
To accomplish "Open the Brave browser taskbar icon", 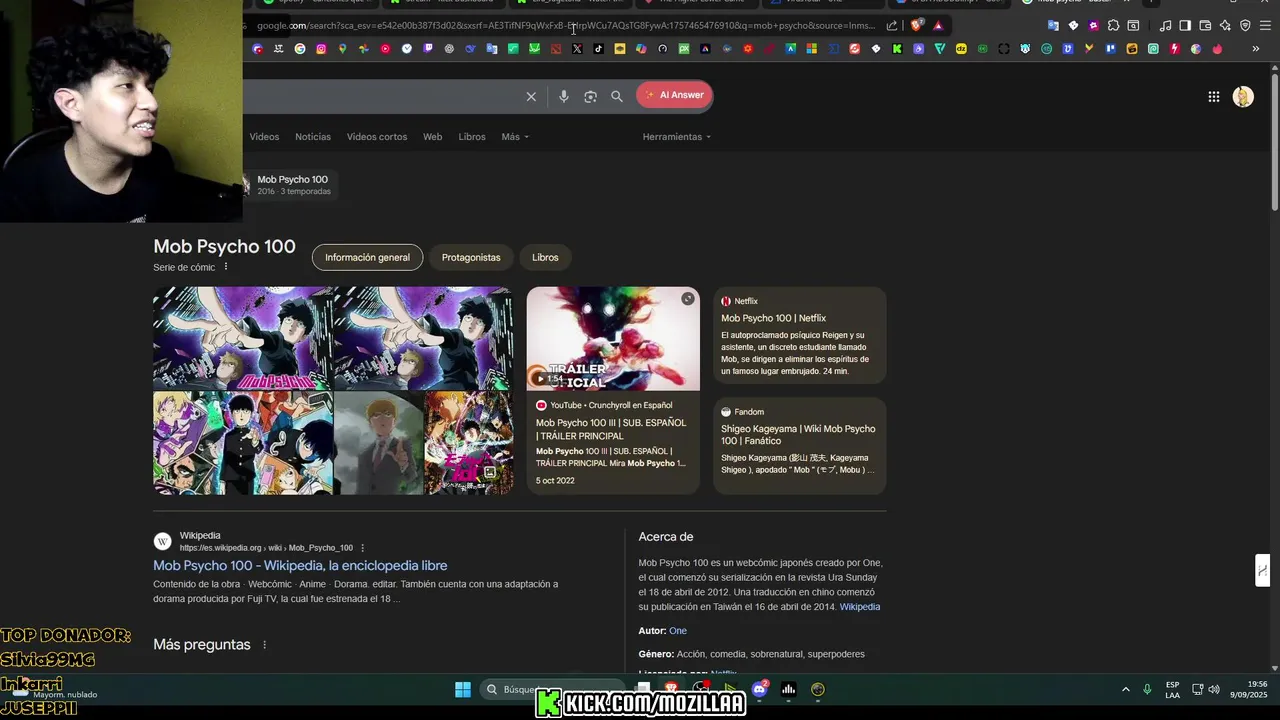I will tap(672, 689).
